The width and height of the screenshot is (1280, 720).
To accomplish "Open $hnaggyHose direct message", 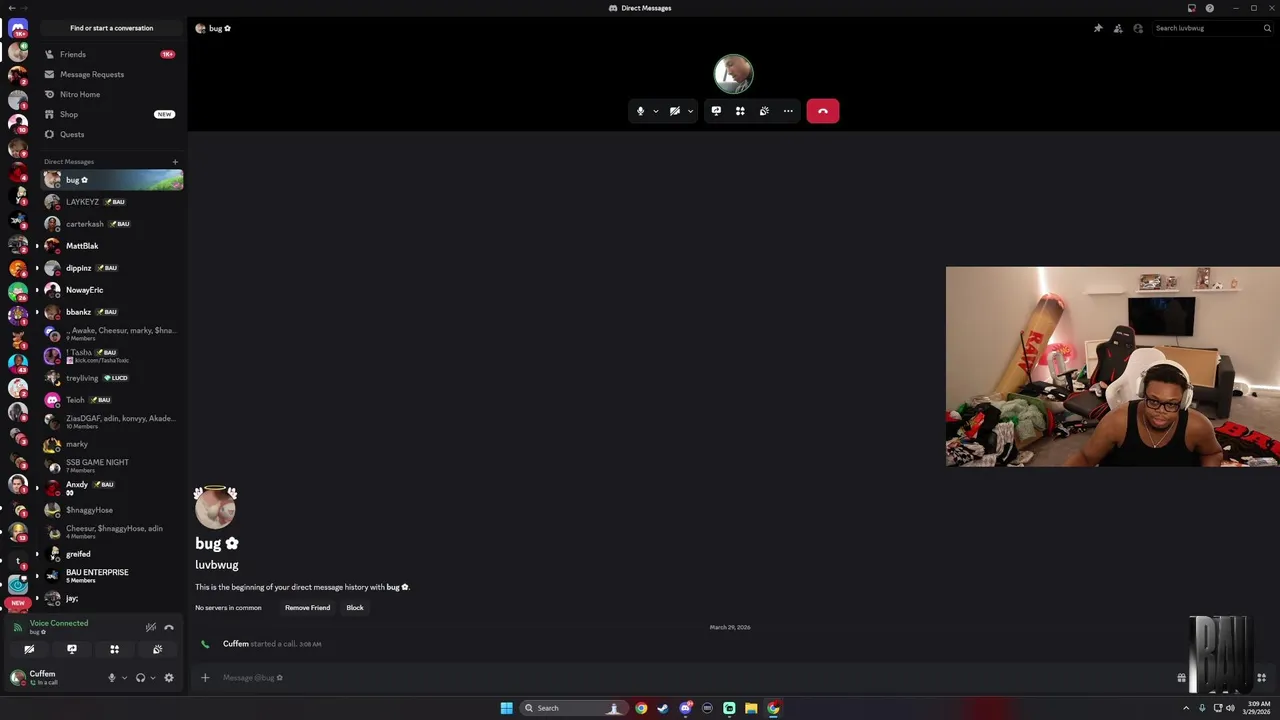I will 111,510.
